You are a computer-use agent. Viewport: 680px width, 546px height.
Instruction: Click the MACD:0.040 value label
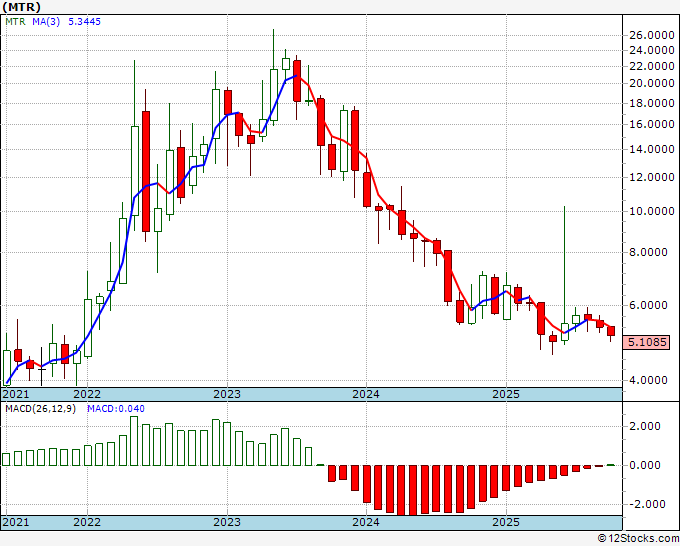[x=116, y=409]
